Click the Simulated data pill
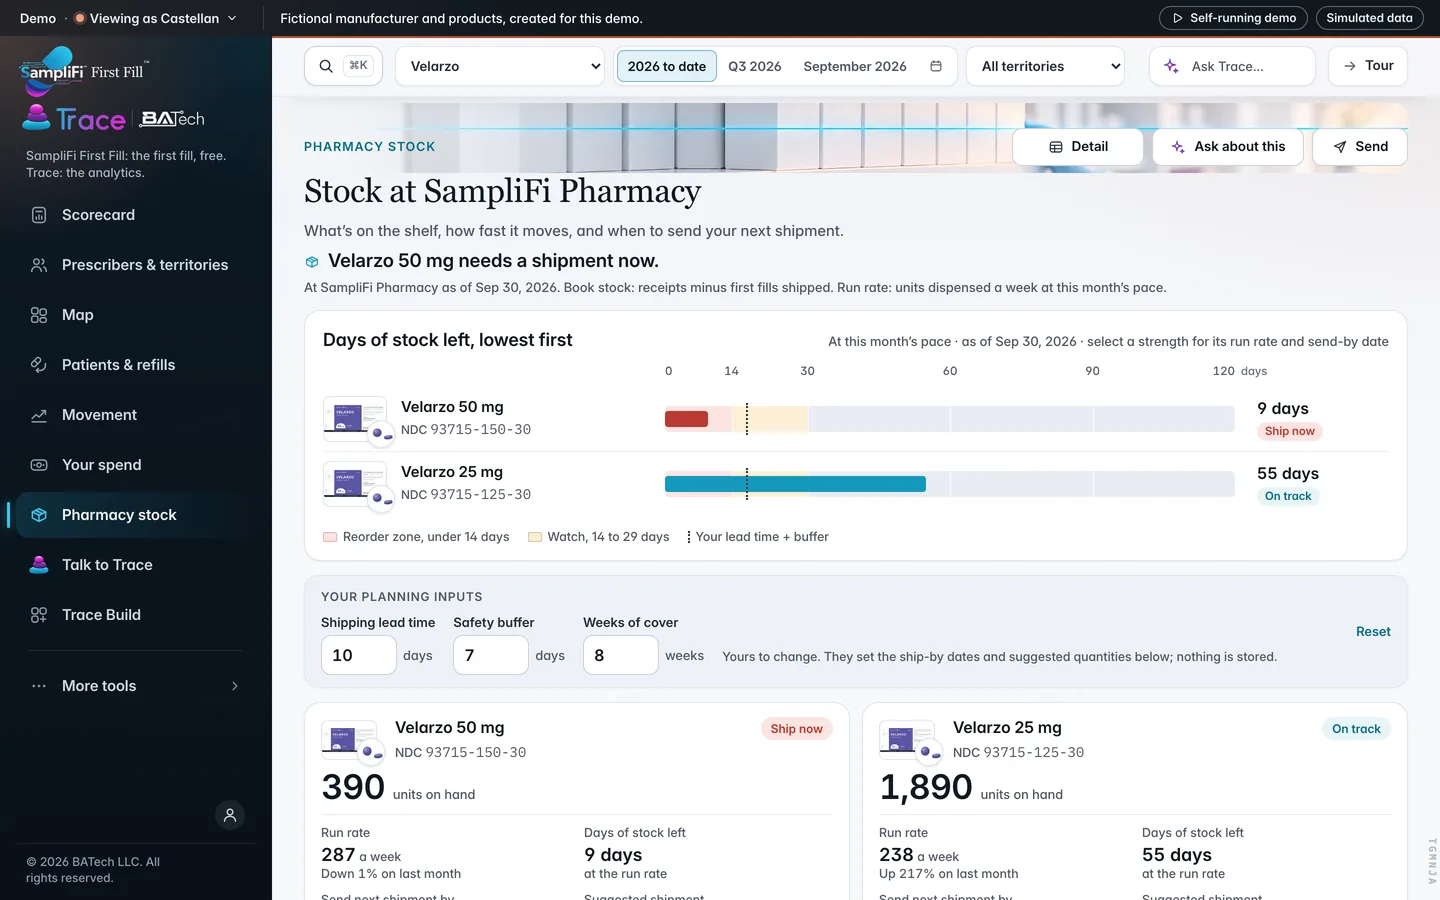The image size is (1440, 900). click(1369, 18)
